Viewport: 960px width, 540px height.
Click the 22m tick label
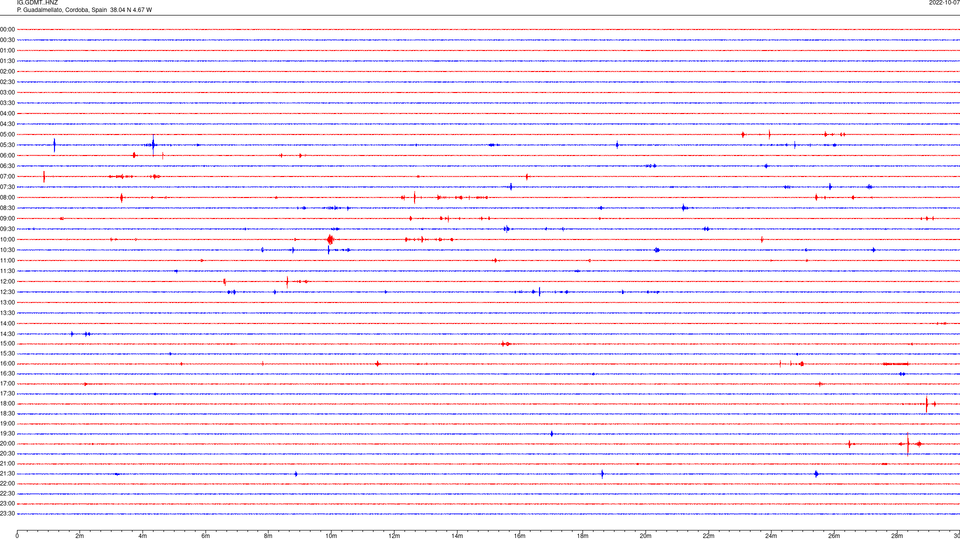[708, 536]
